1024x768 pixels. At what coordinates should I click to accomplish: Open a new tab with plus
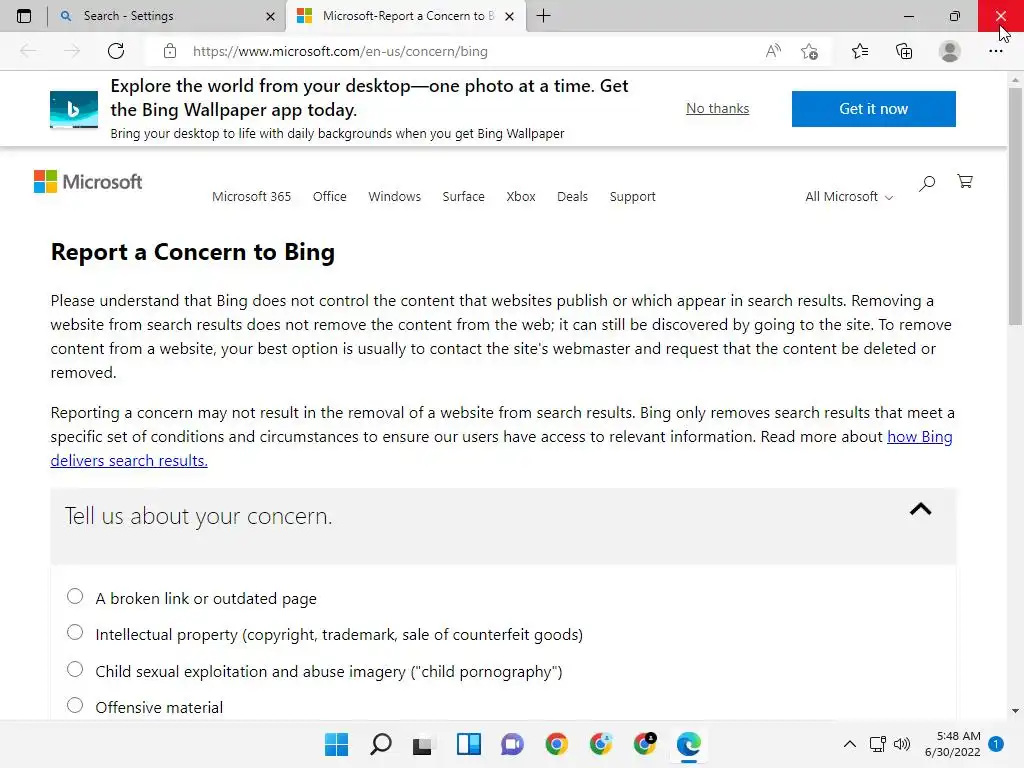(x=543, y=16)
